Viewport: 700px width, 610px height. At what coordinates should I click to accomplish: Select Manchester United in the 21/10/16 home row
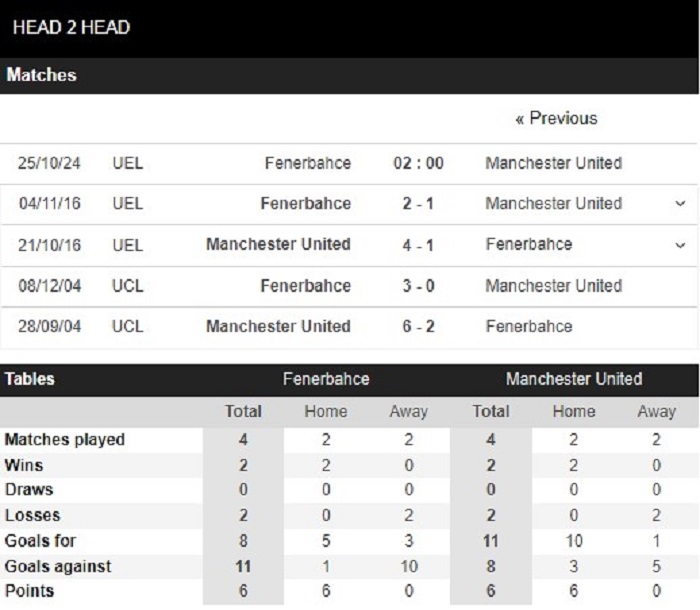pos(278,244)
